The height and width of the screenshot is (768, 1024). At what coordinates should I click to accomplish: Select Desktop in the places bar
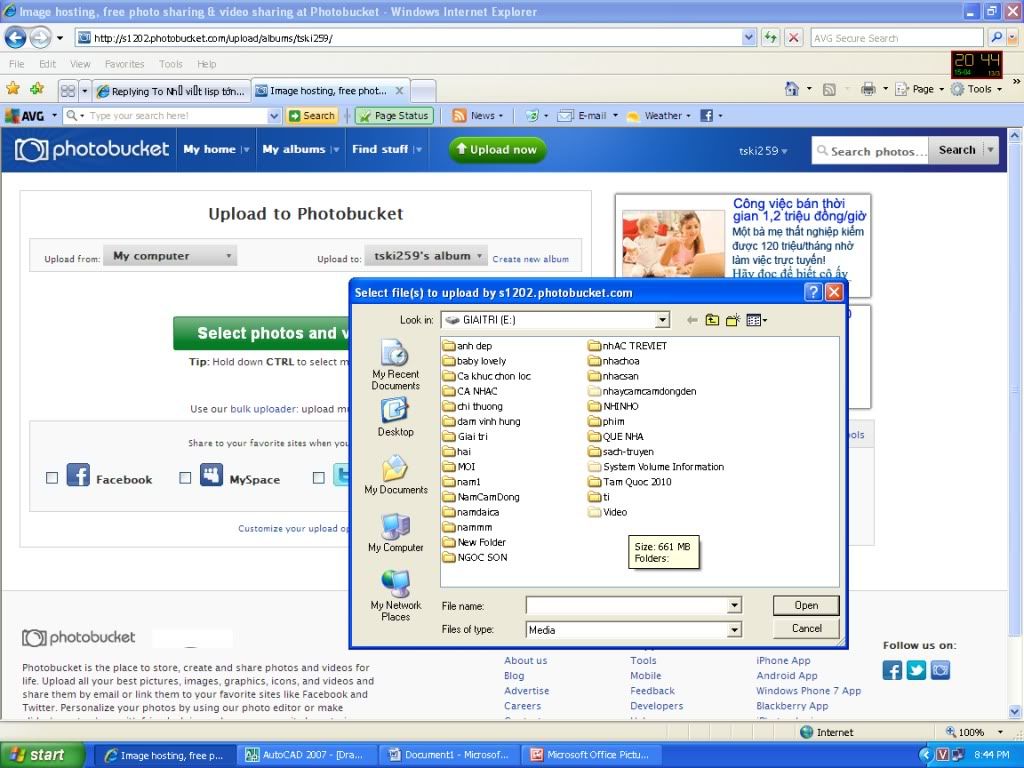395,417
